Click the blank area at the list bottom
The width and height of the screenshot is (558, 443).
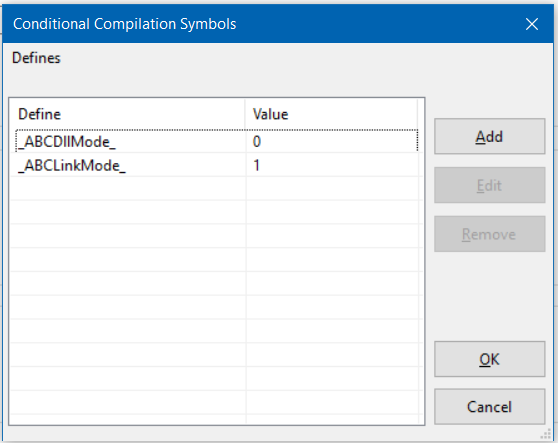point(217,419)
